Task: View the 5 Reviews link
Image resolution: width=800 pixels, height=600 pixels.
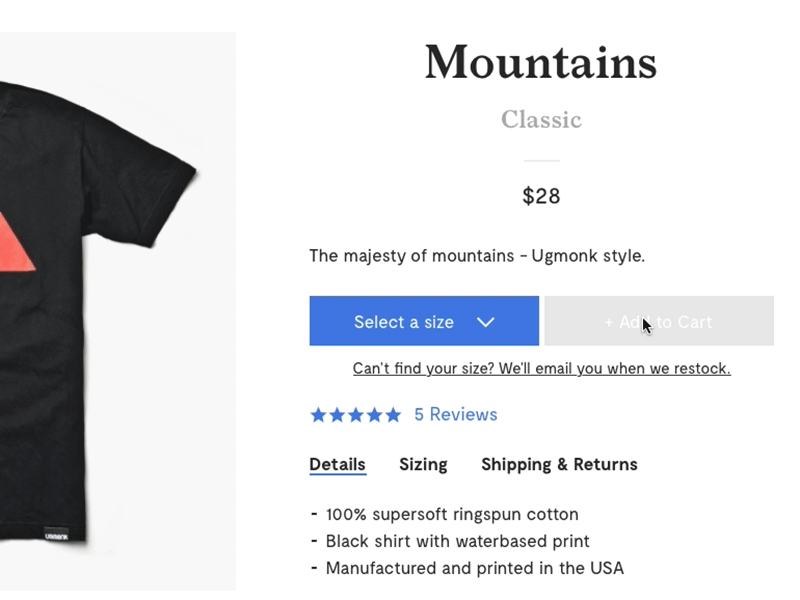Action: click(x=455, y=414)
